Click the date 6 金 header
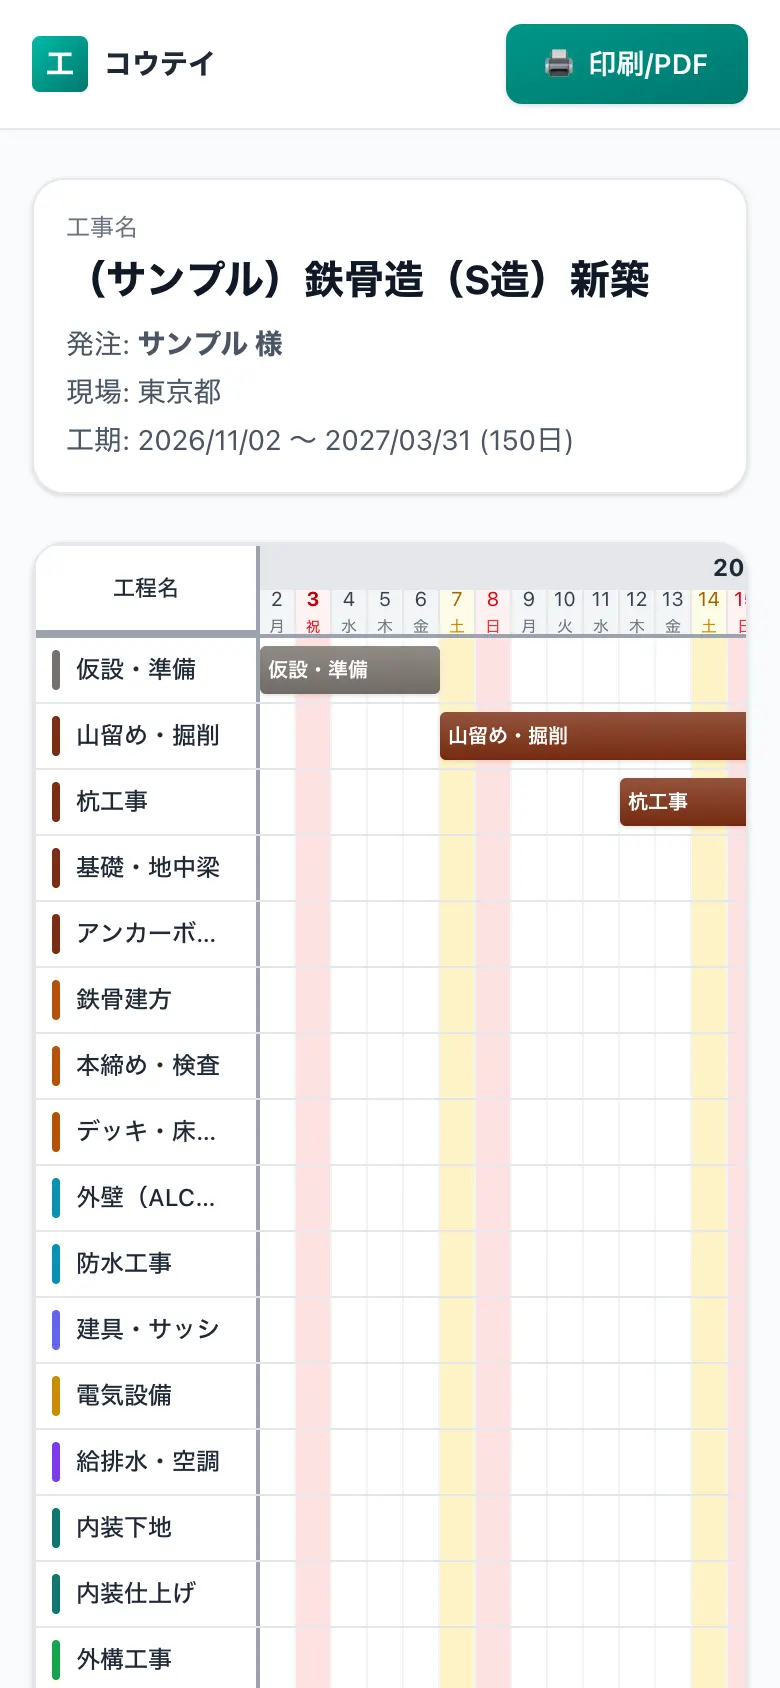 click(x=421, y=611)
